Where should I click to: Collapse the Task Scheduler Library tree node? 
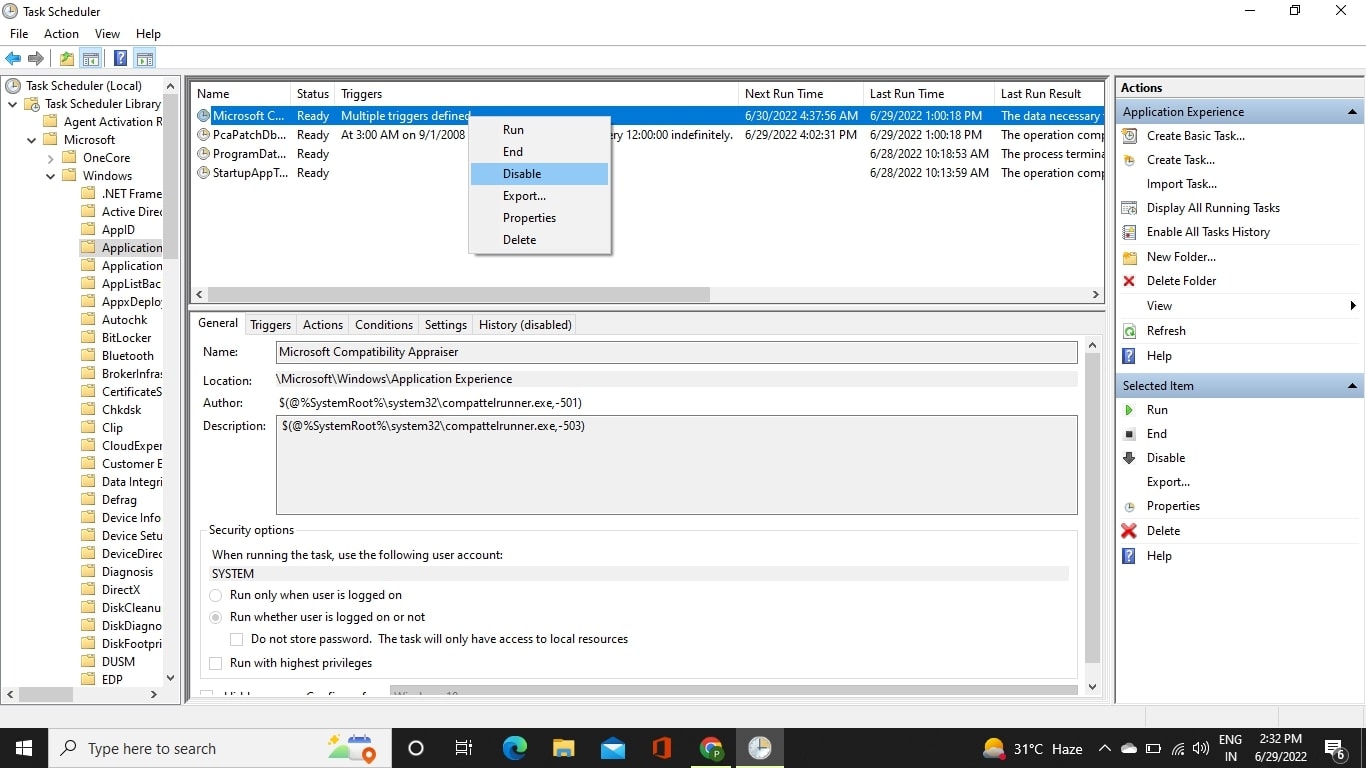tap(12, 104)
